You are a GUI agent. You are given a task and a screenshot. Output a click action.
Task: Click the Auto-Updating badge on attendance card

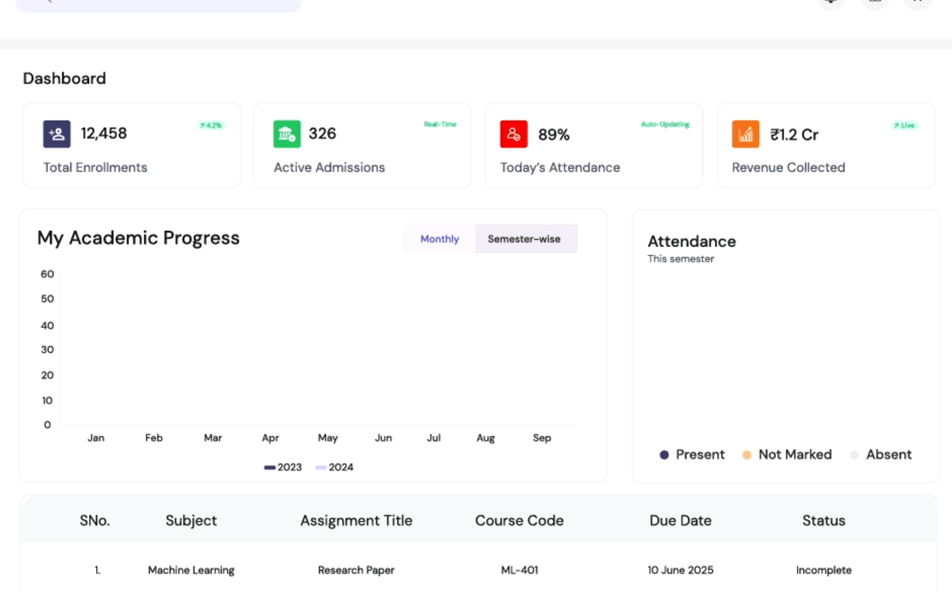[x=665, y=125]
